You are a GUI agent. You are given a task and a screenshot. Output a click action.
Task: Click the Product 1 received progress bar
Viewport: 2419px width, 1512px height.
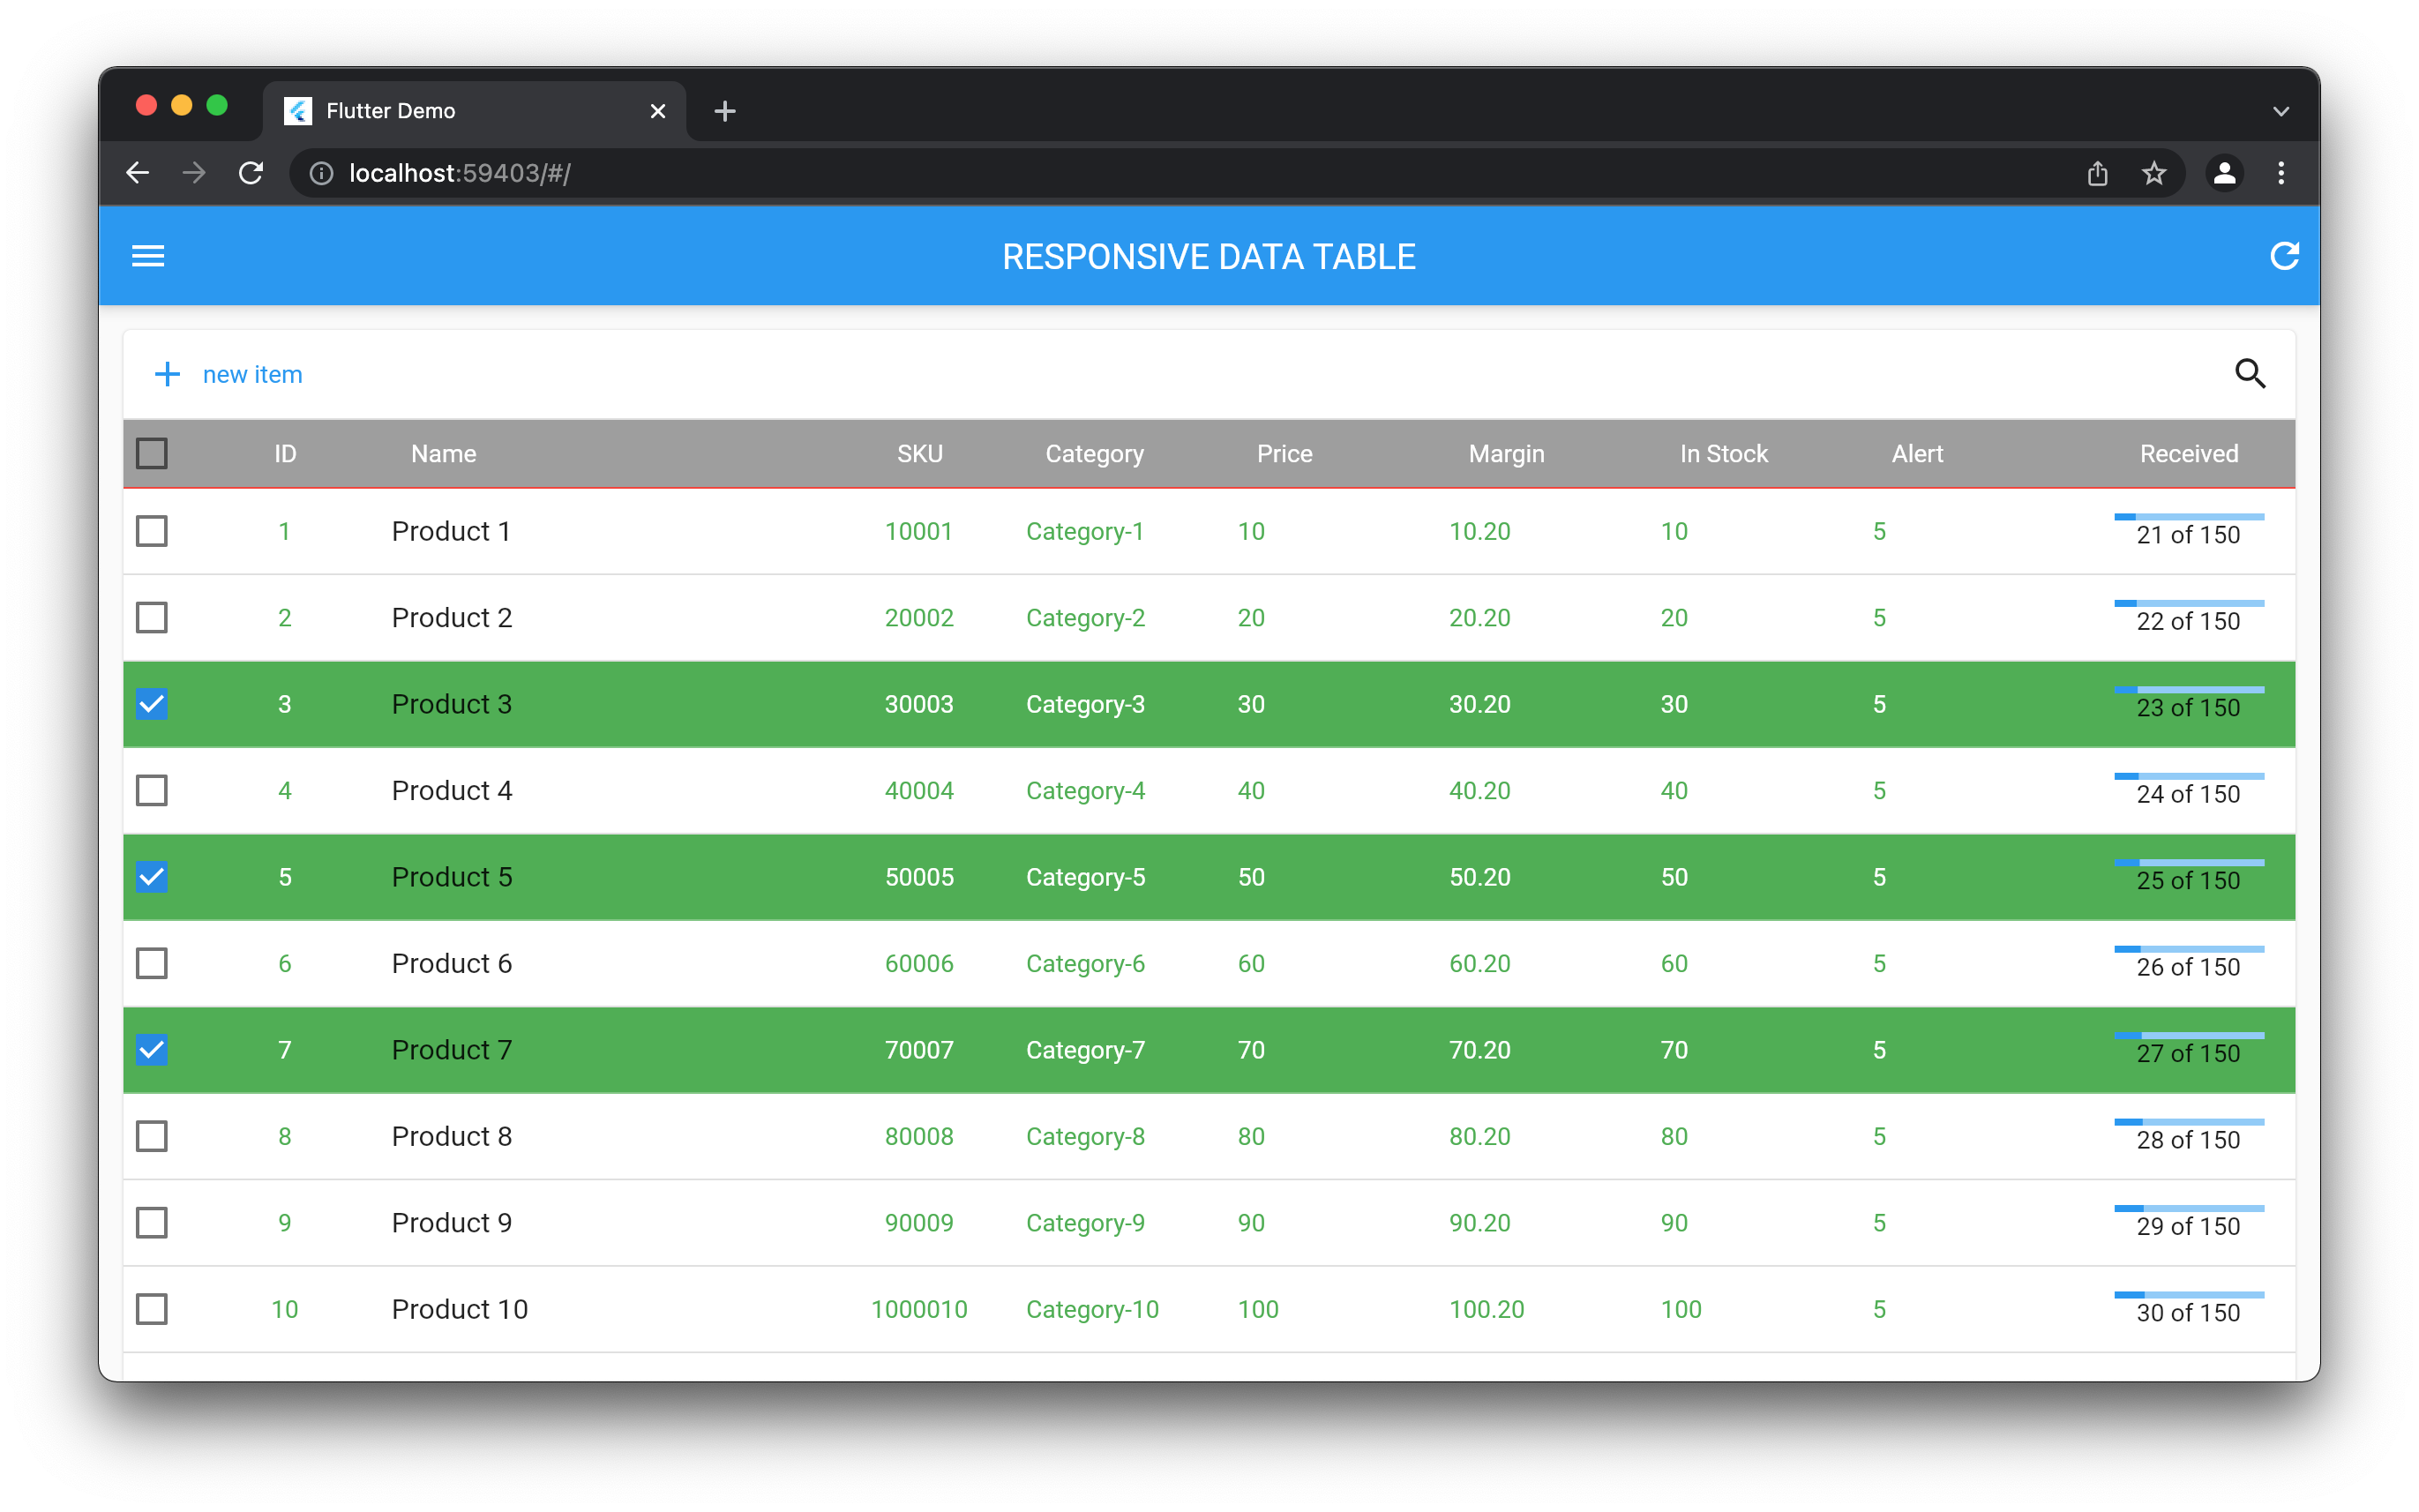tap(2188, 517)
